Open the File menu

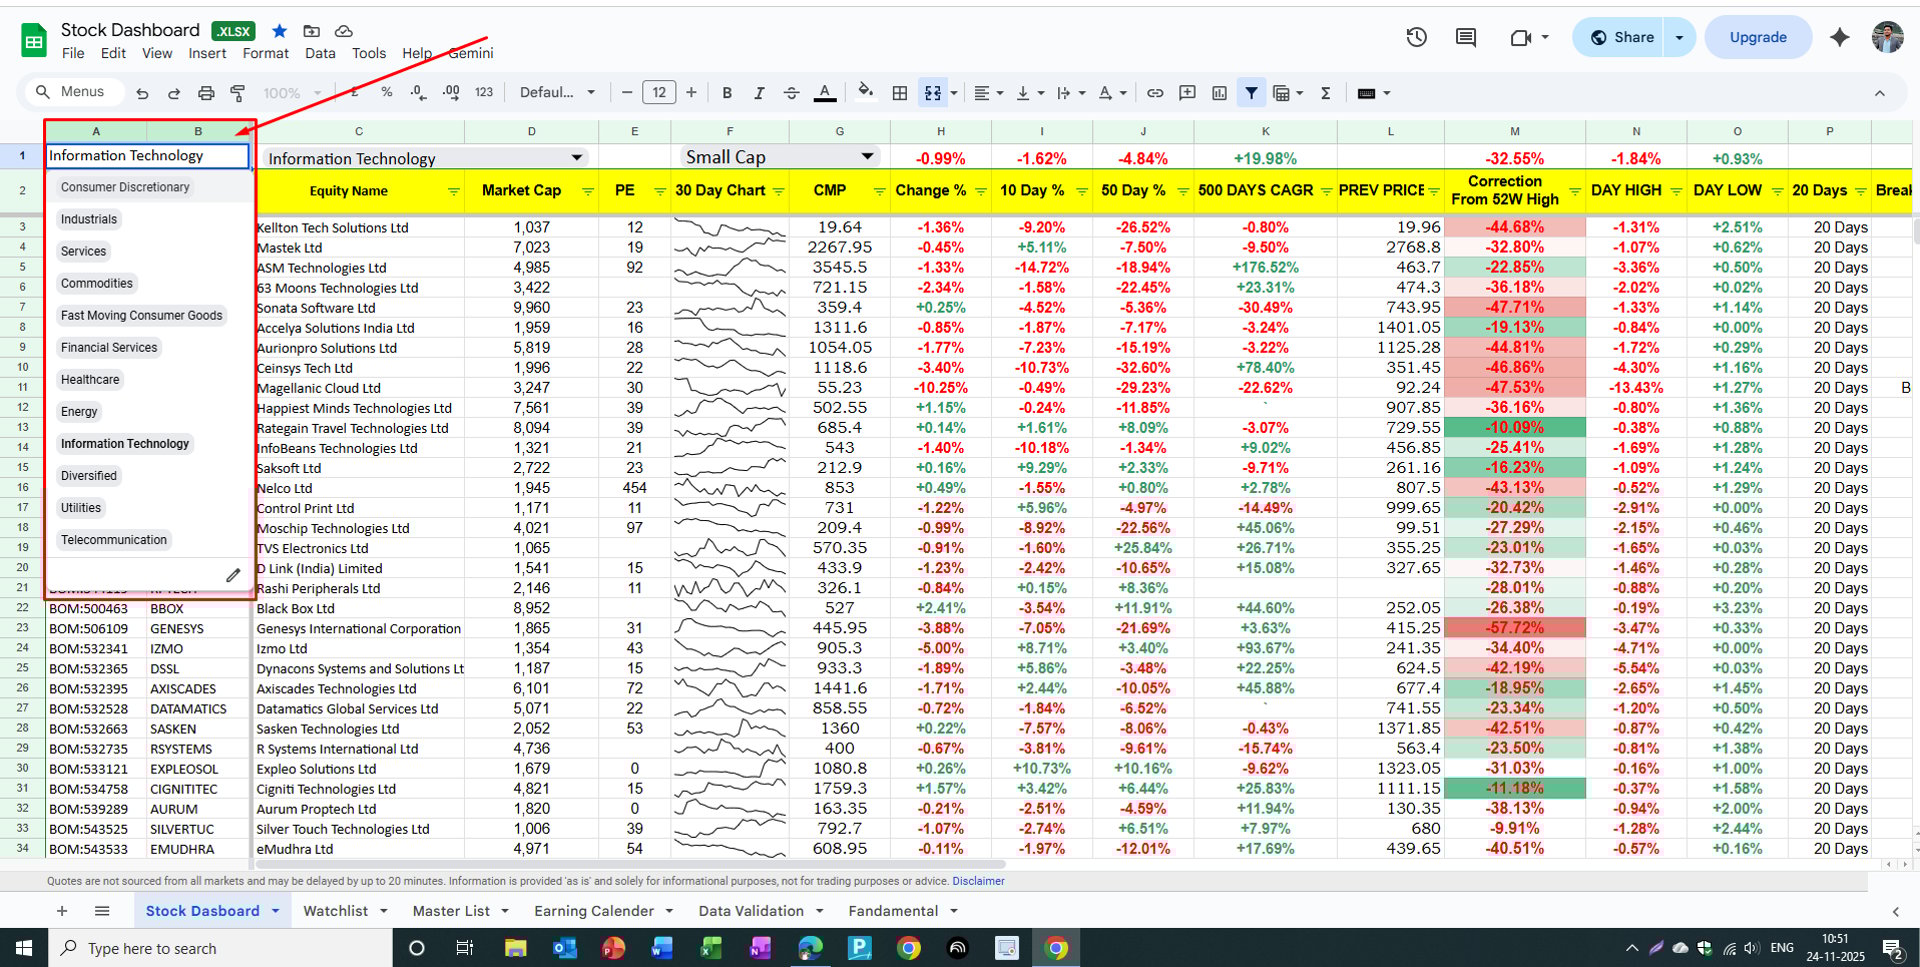tap(73, 53)
